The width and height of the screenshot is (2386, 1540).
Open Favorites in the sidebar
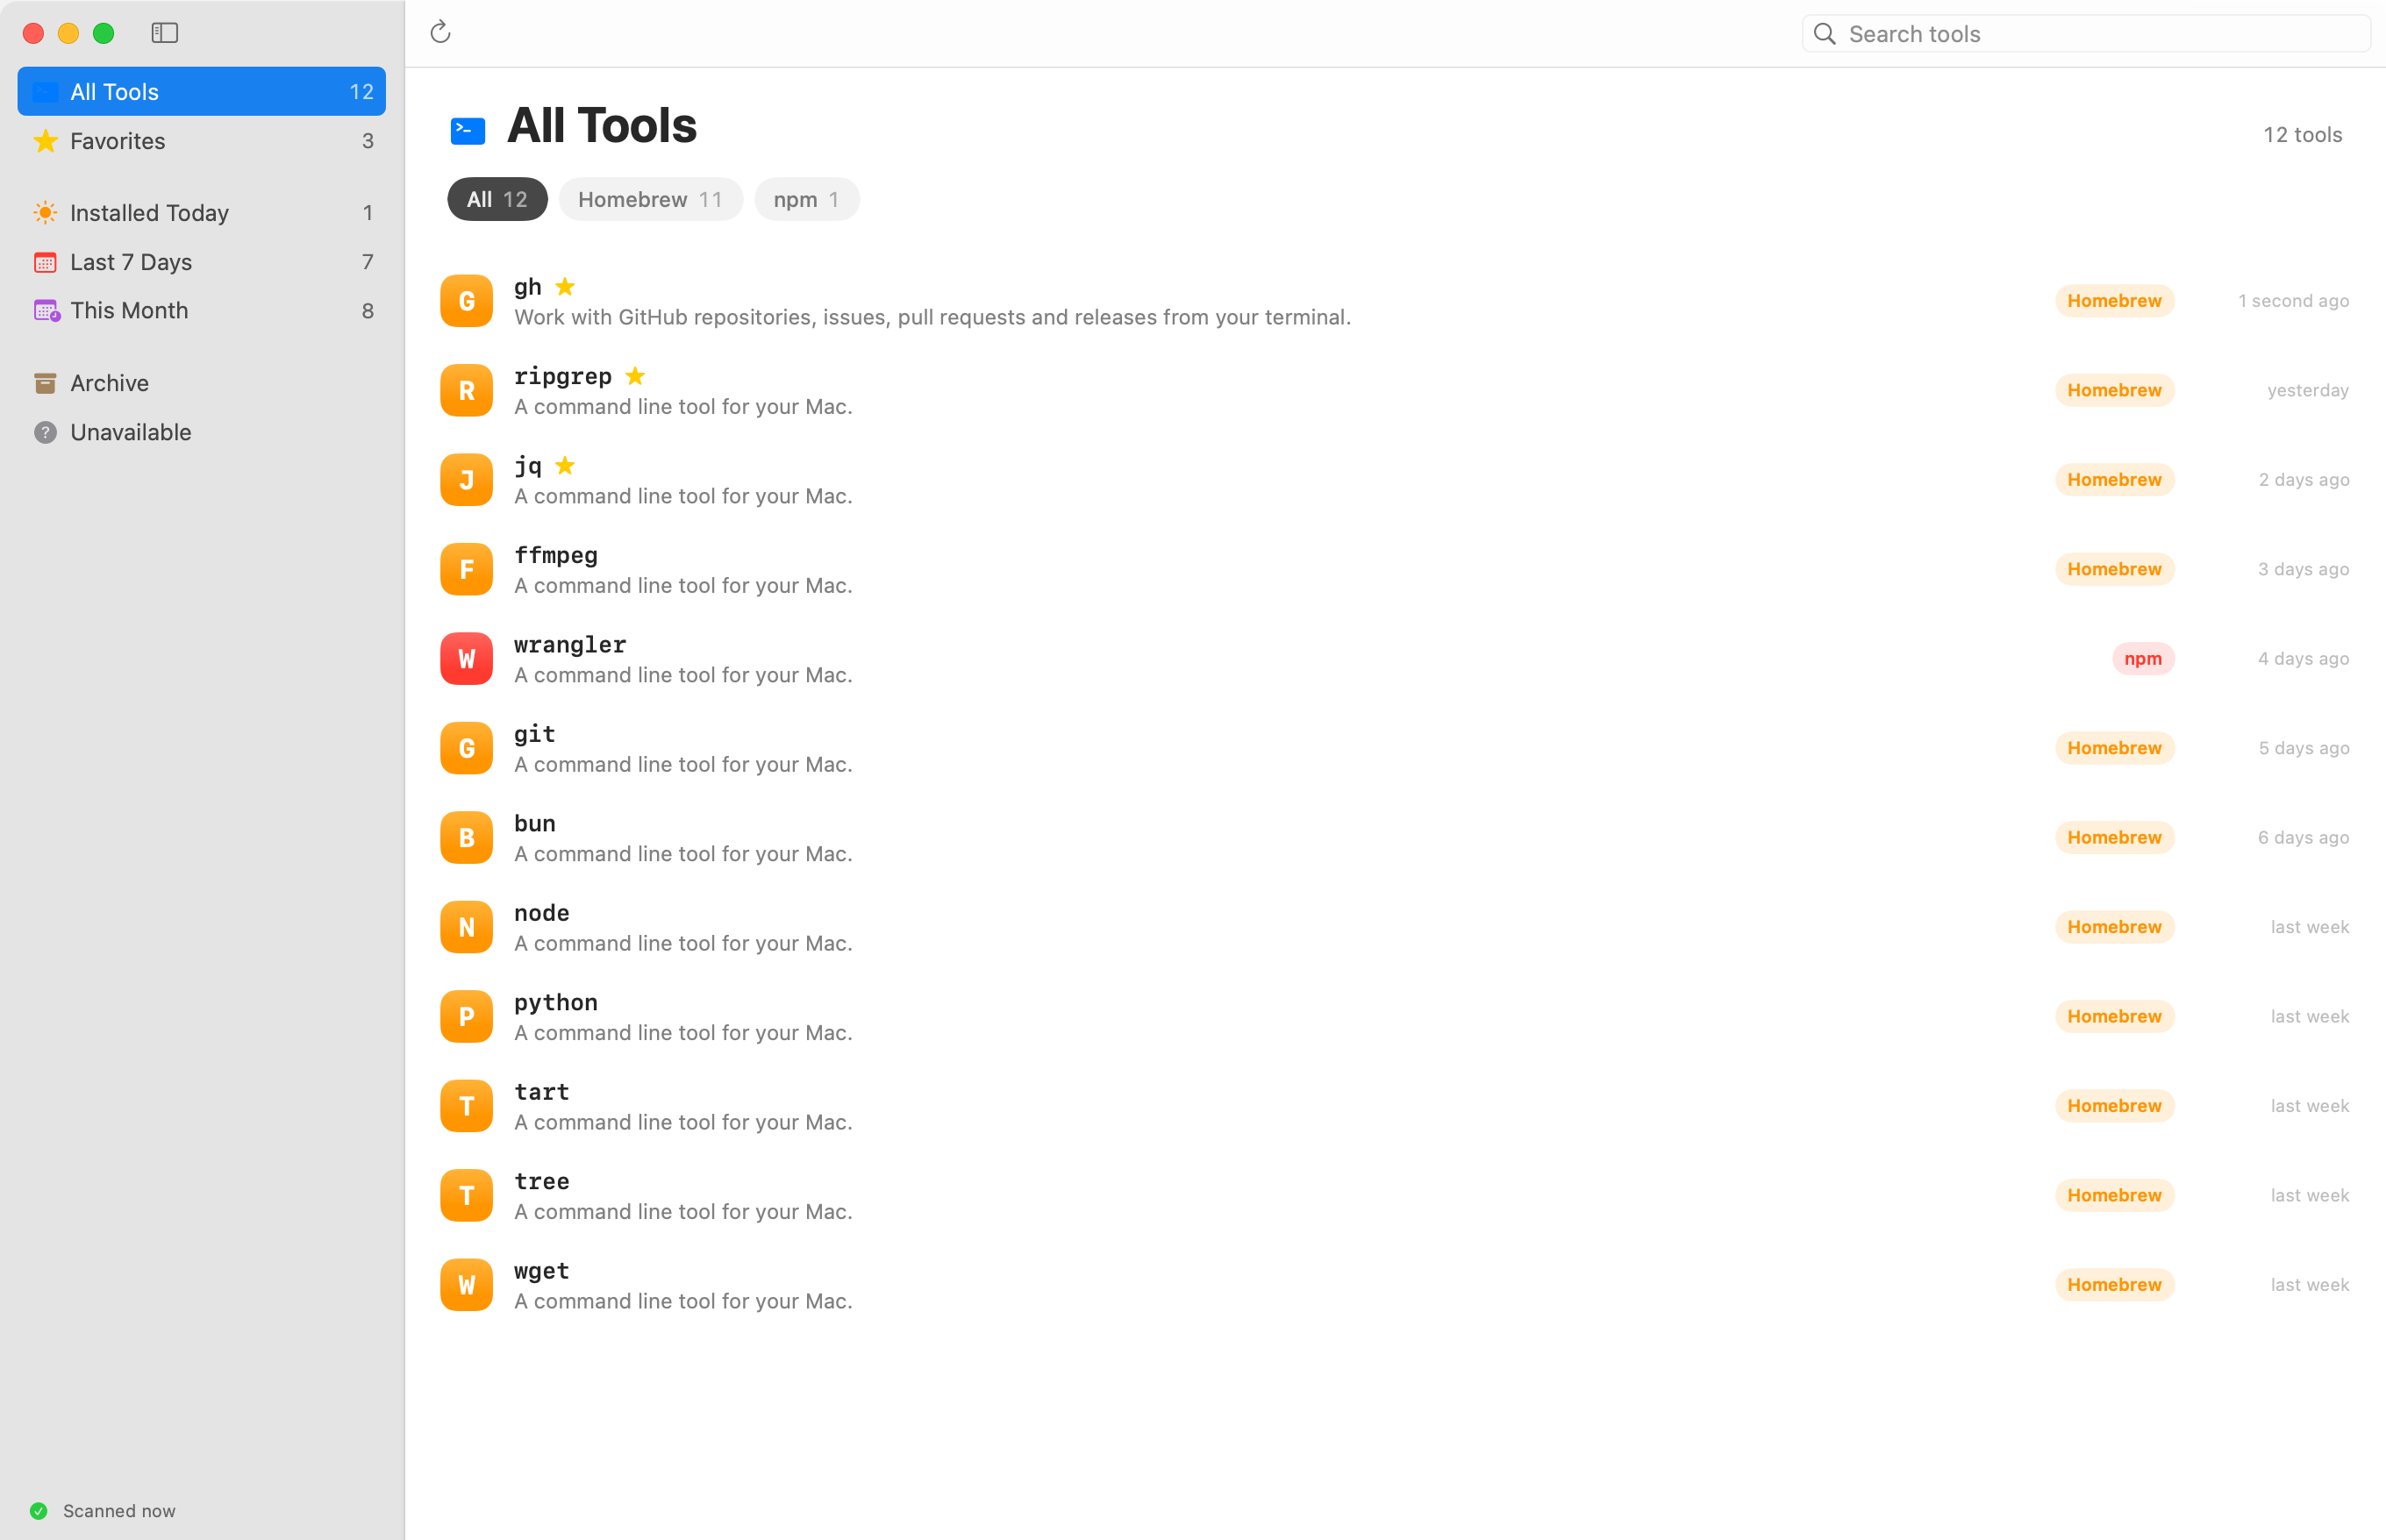[x=202, y=141]
